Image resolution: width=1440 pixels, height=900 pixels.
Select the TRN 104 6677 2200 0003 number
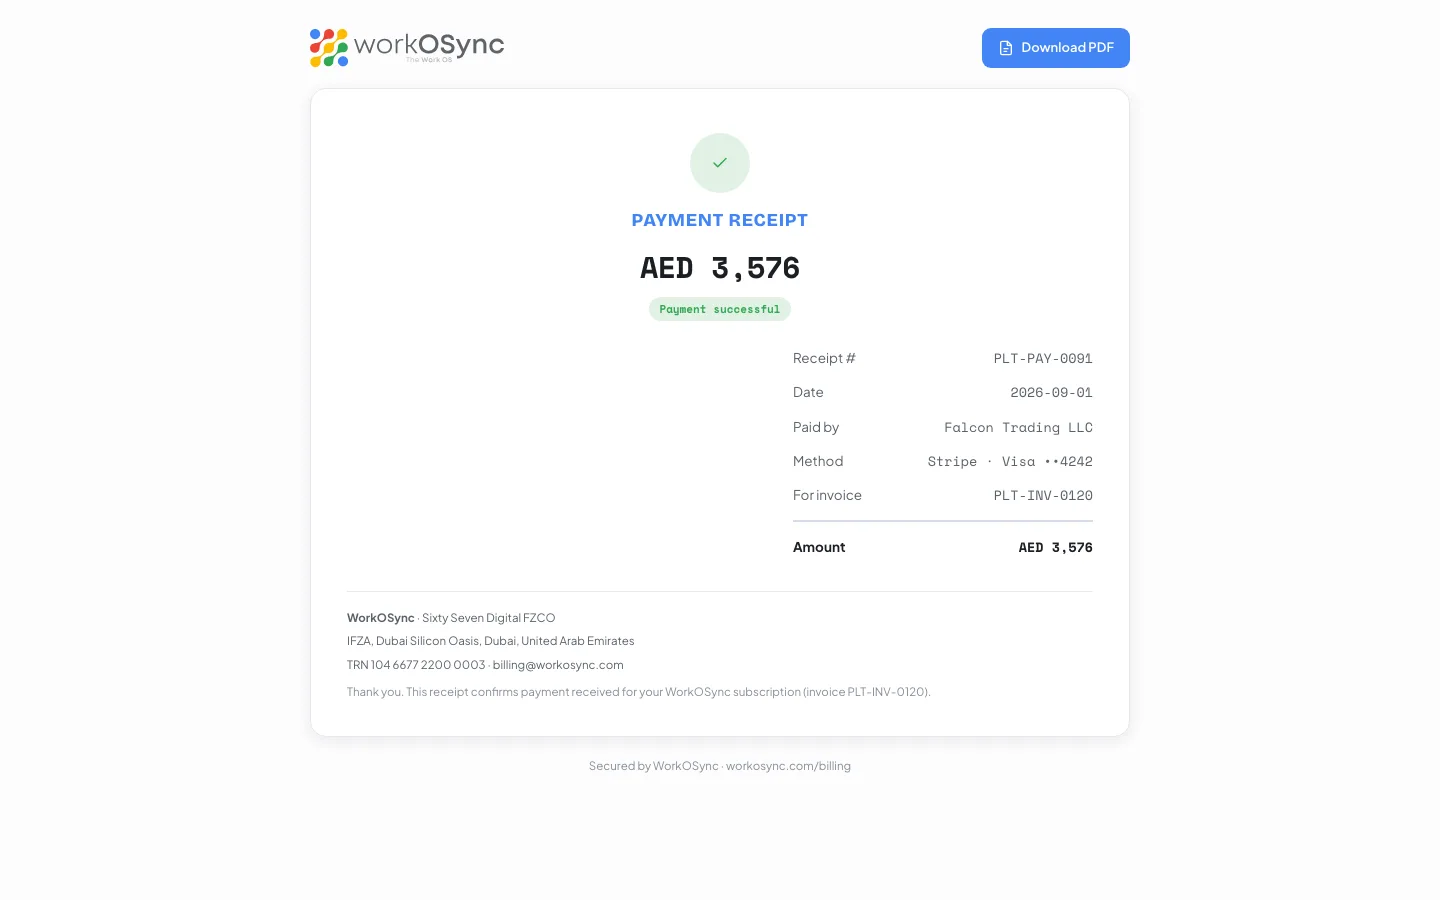[416, 665]
